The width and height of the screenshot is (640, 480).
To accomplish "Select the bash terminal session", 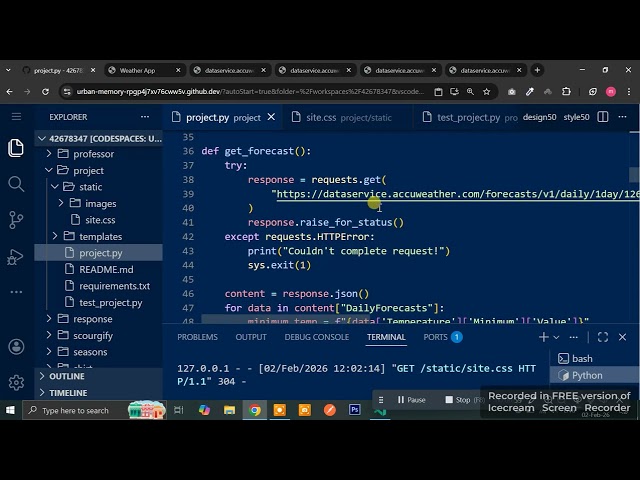I will [x=582, y=358].
